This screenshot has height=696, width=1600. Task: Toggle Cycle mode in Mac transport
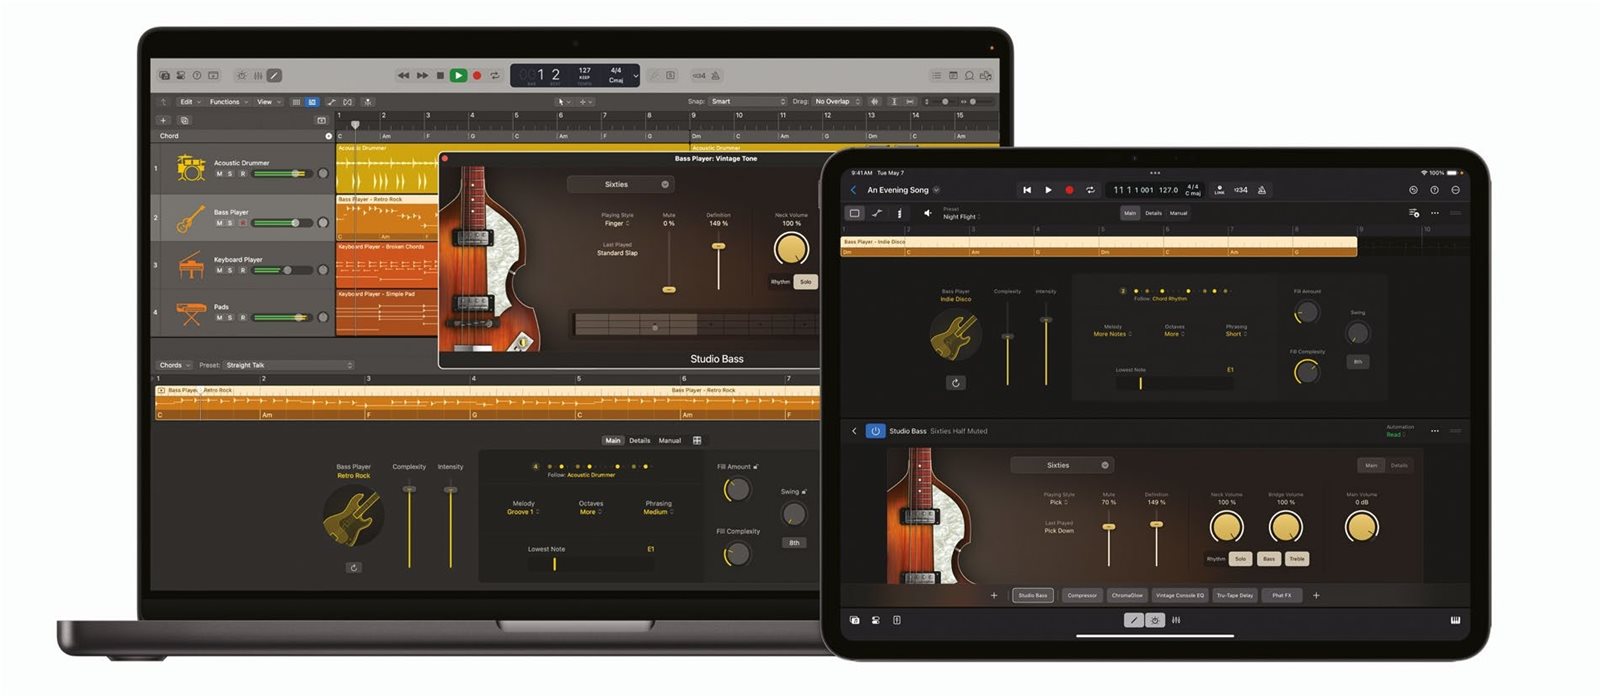(x=494, y=75)
